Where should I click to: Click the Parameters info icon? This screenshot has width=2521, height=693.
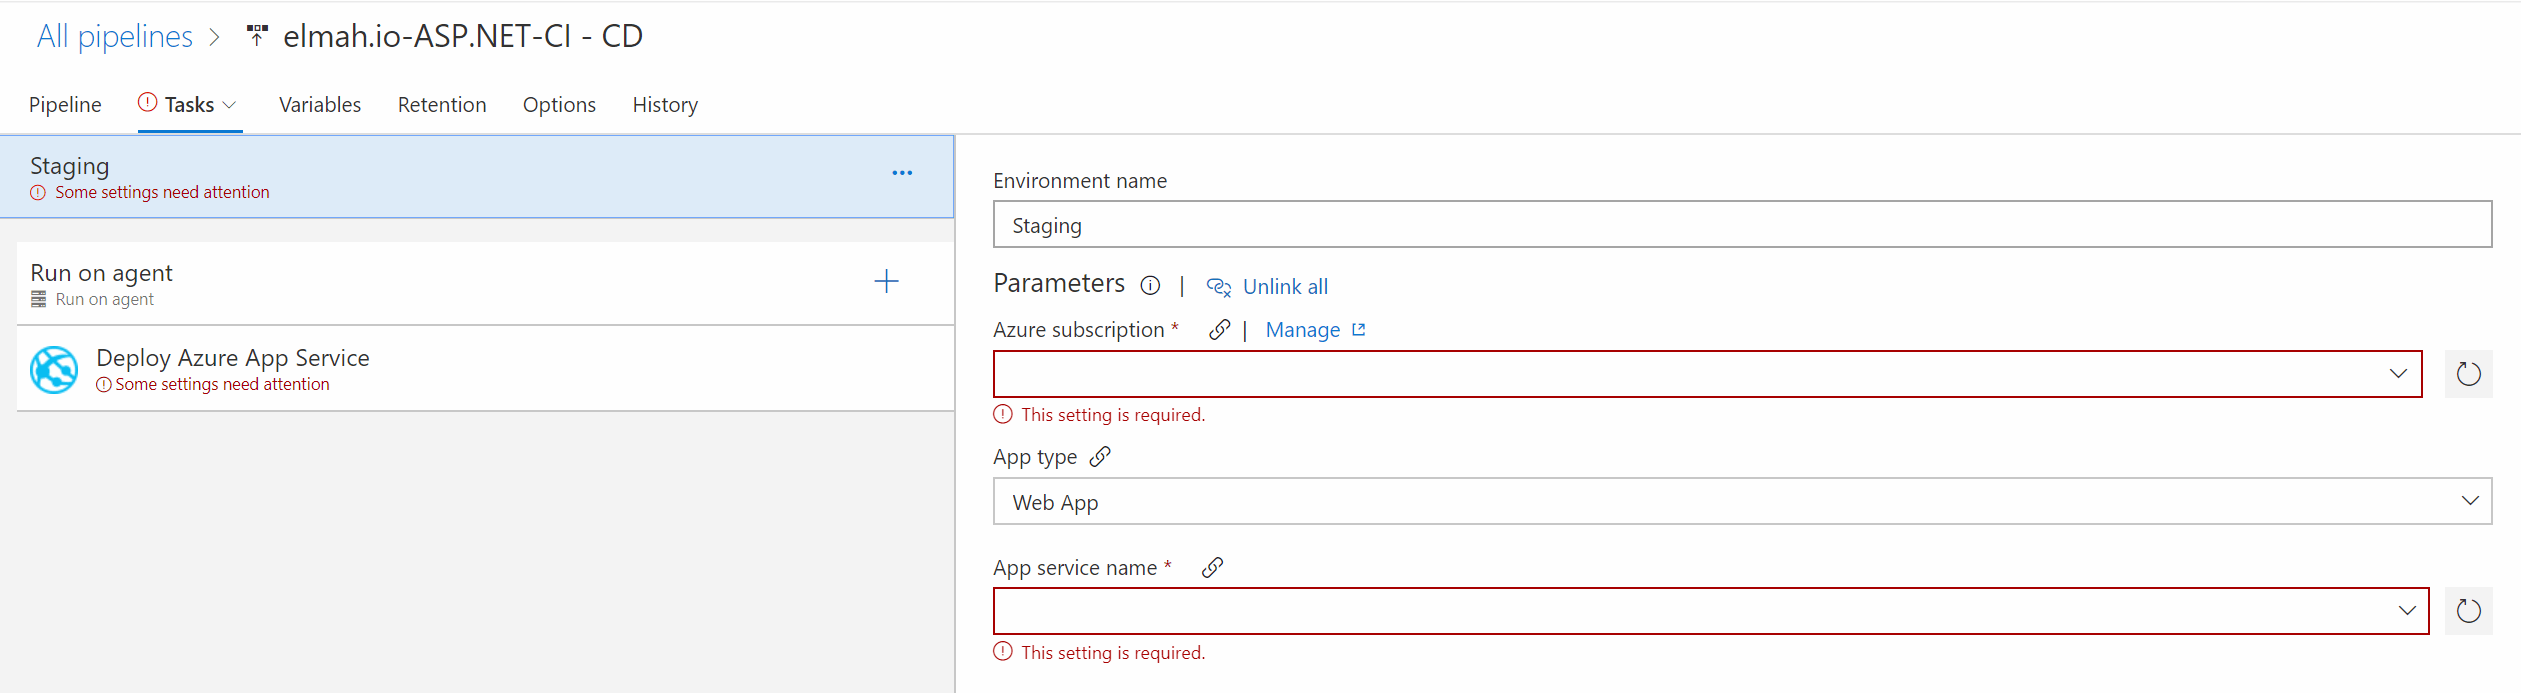[1150, 286]
